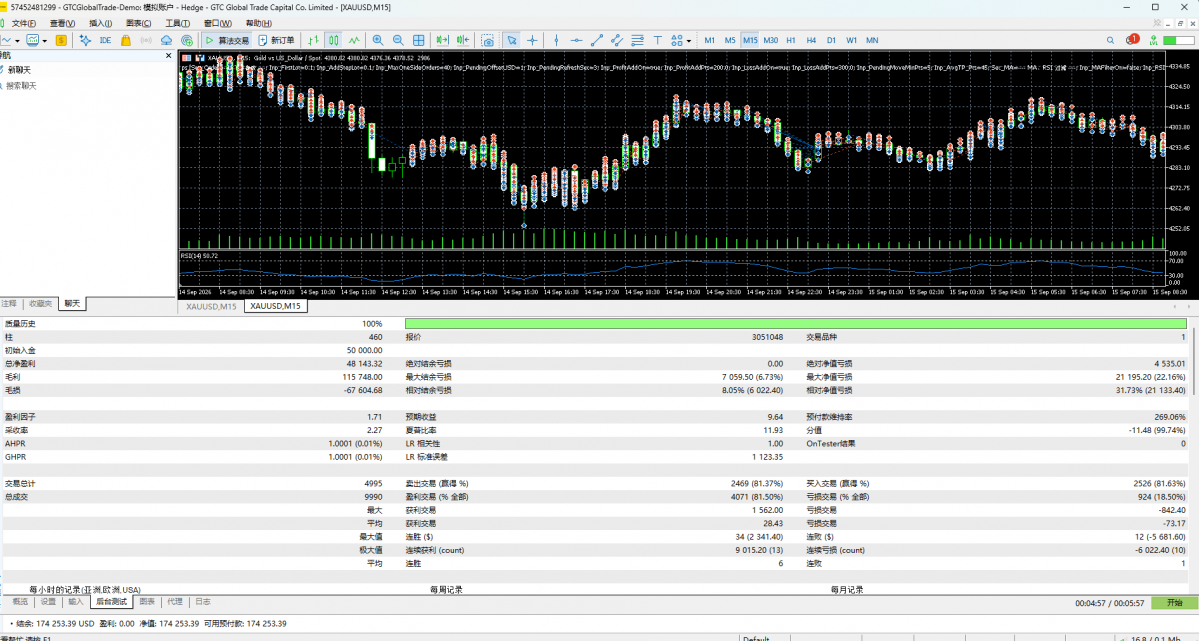Click the green LVL icon
This screenshot has width=1199, height=641.
(1153, 41)
